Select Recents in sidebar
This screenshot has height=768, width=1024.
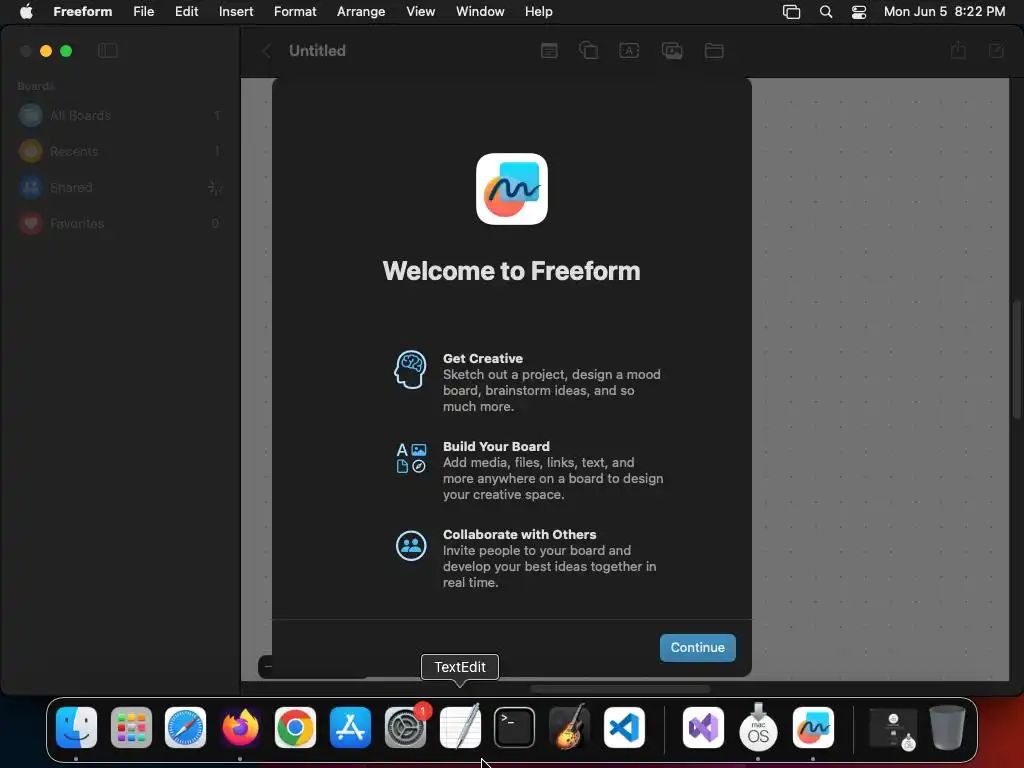coord(120,152)
